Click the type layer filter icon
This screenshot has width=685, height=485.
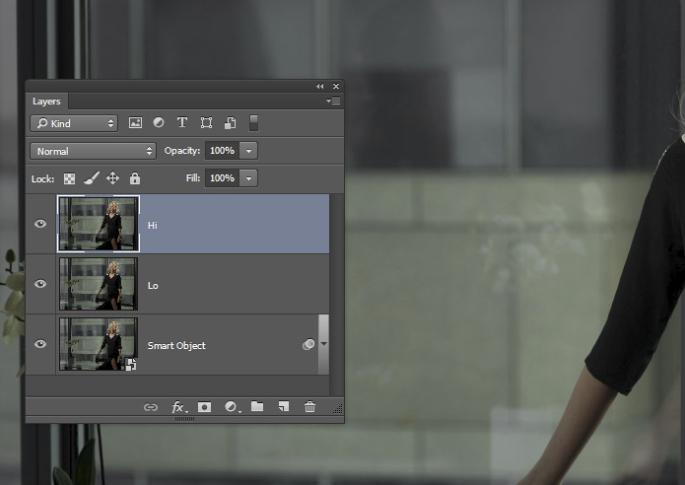[182, 123]
